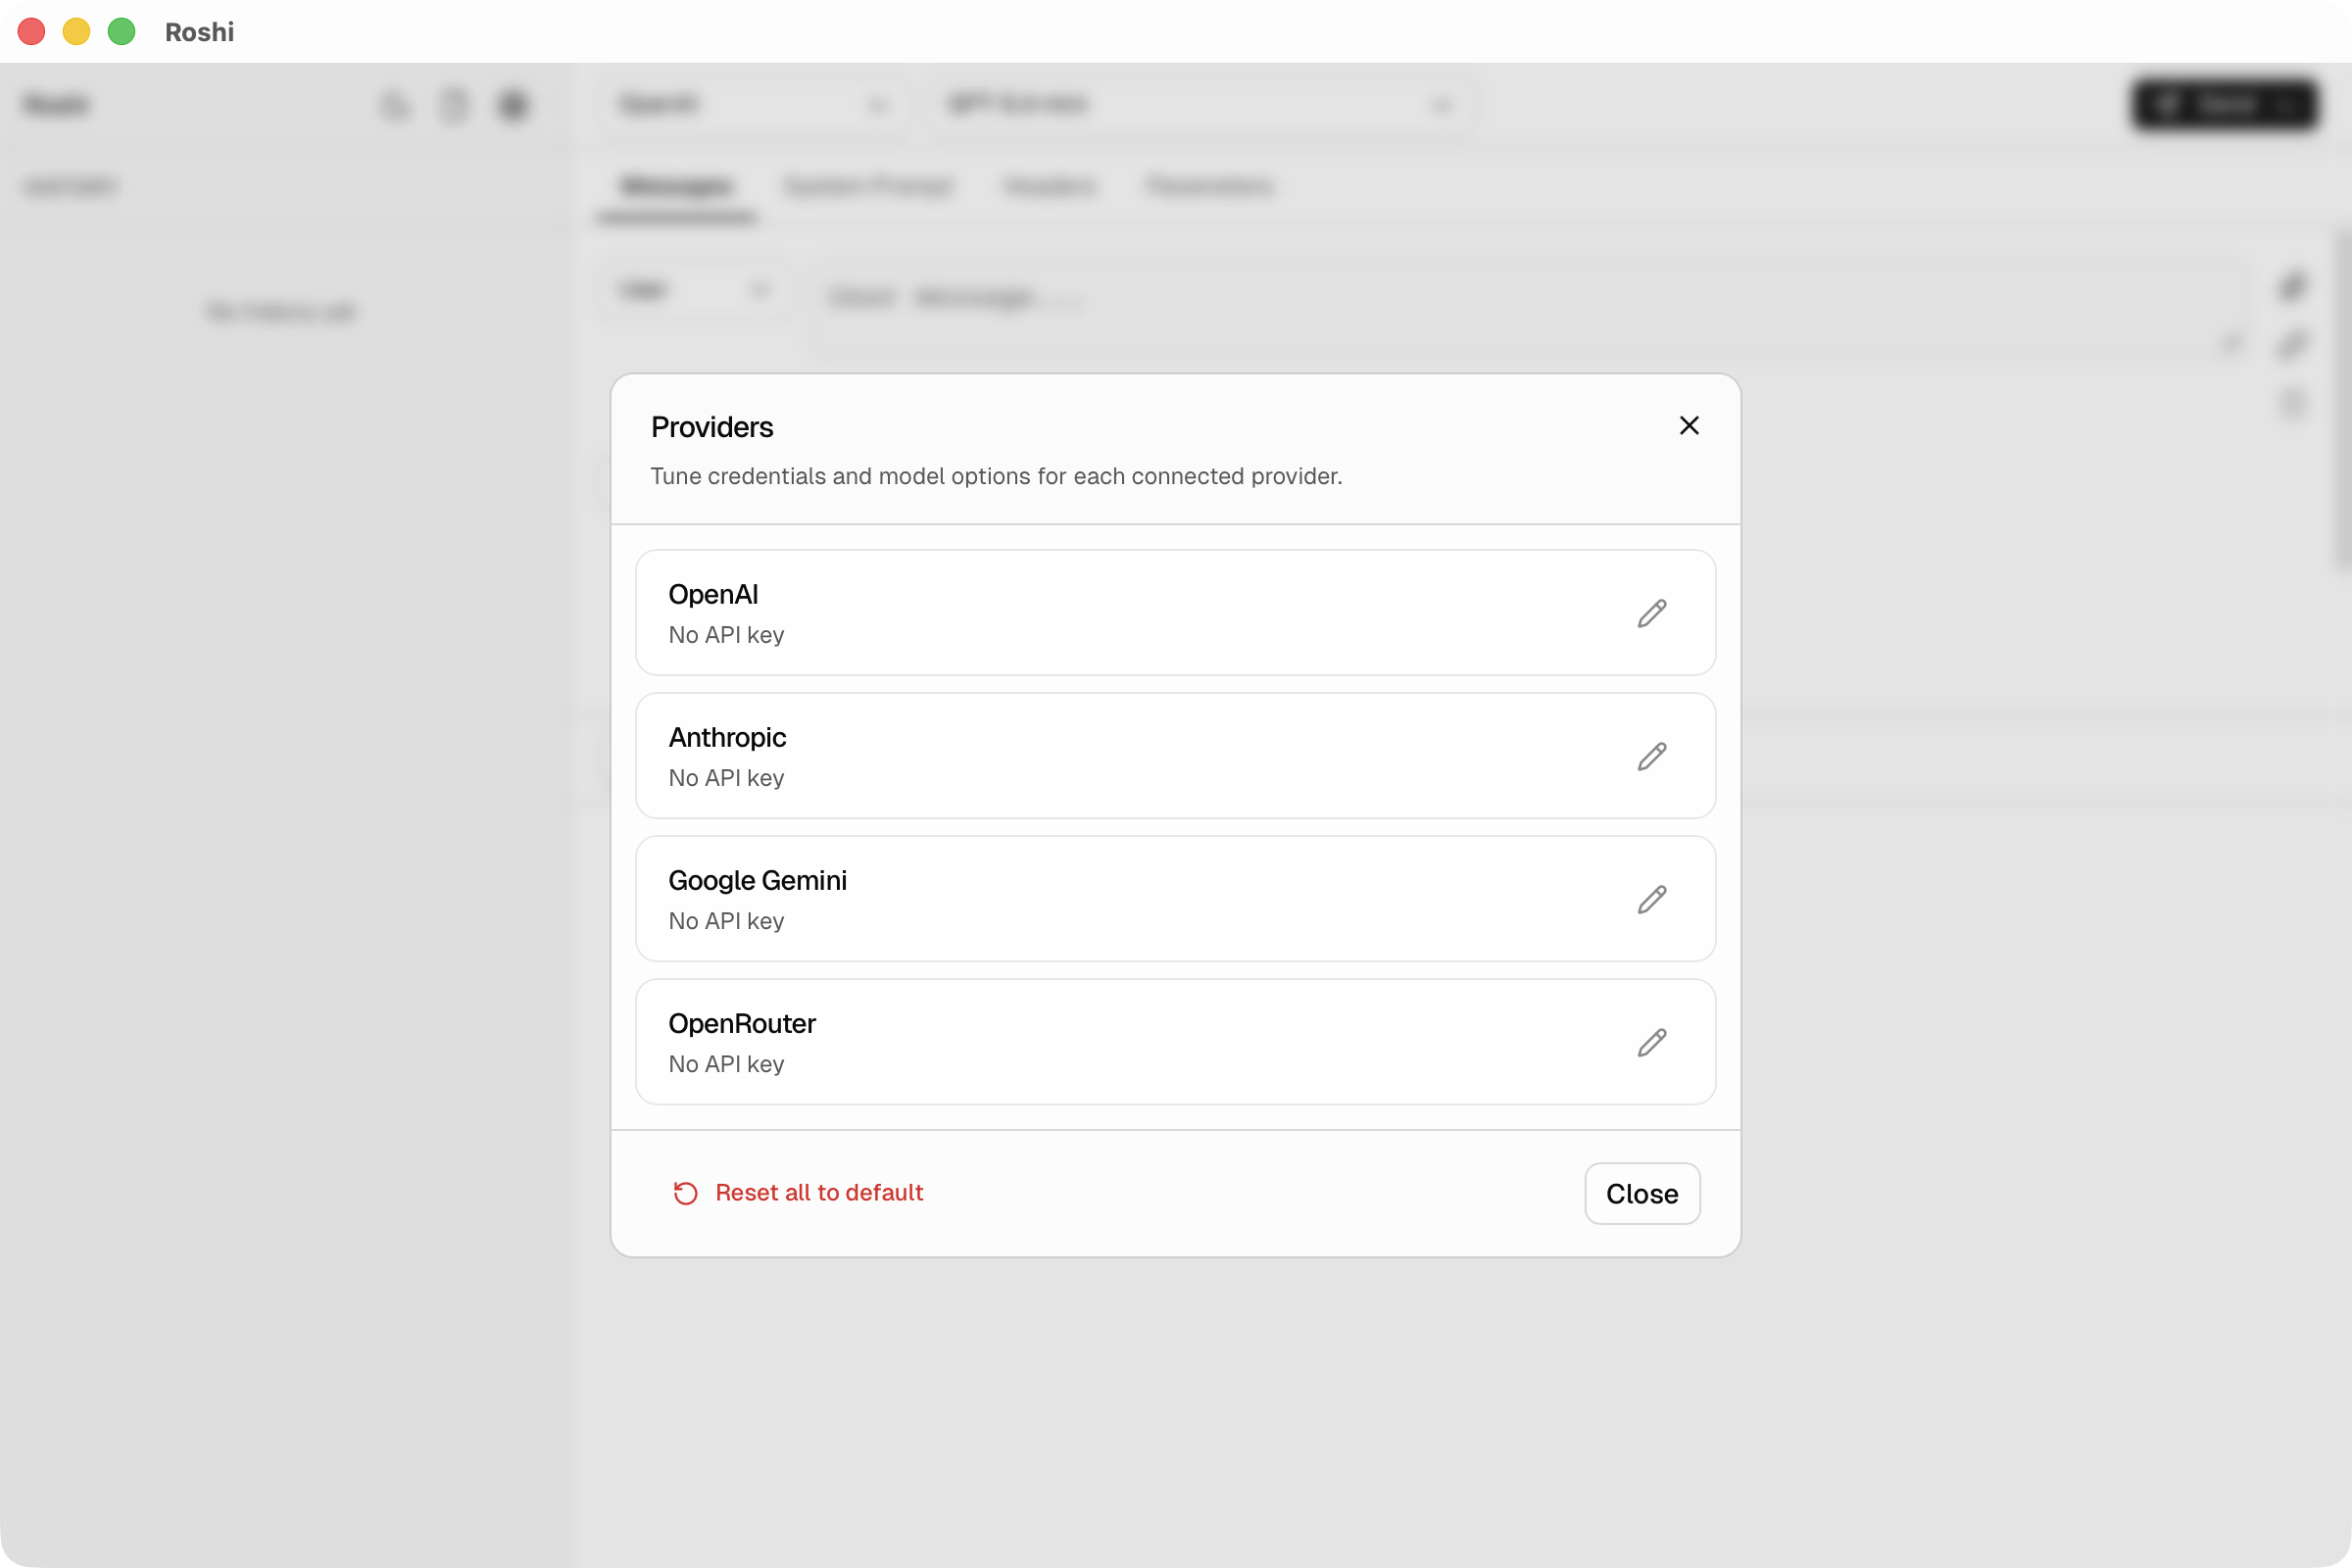The image size is (2352, 1568).
Task: Click the middle sidebar toolbar icon
Action: coord(454,105)
